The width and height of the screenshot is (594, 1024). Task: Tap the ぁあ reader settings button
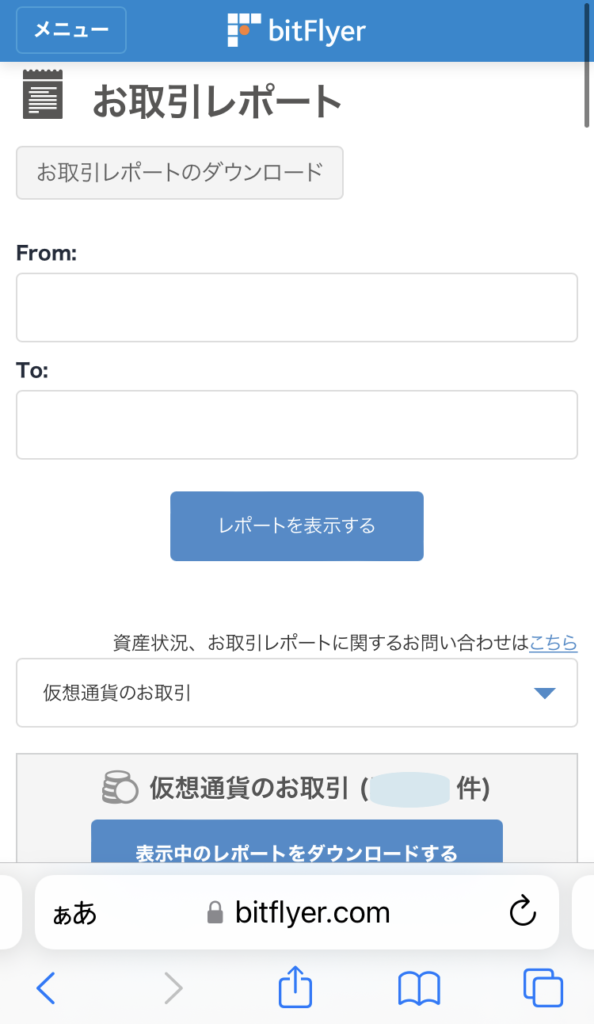[x=74, y=913]
